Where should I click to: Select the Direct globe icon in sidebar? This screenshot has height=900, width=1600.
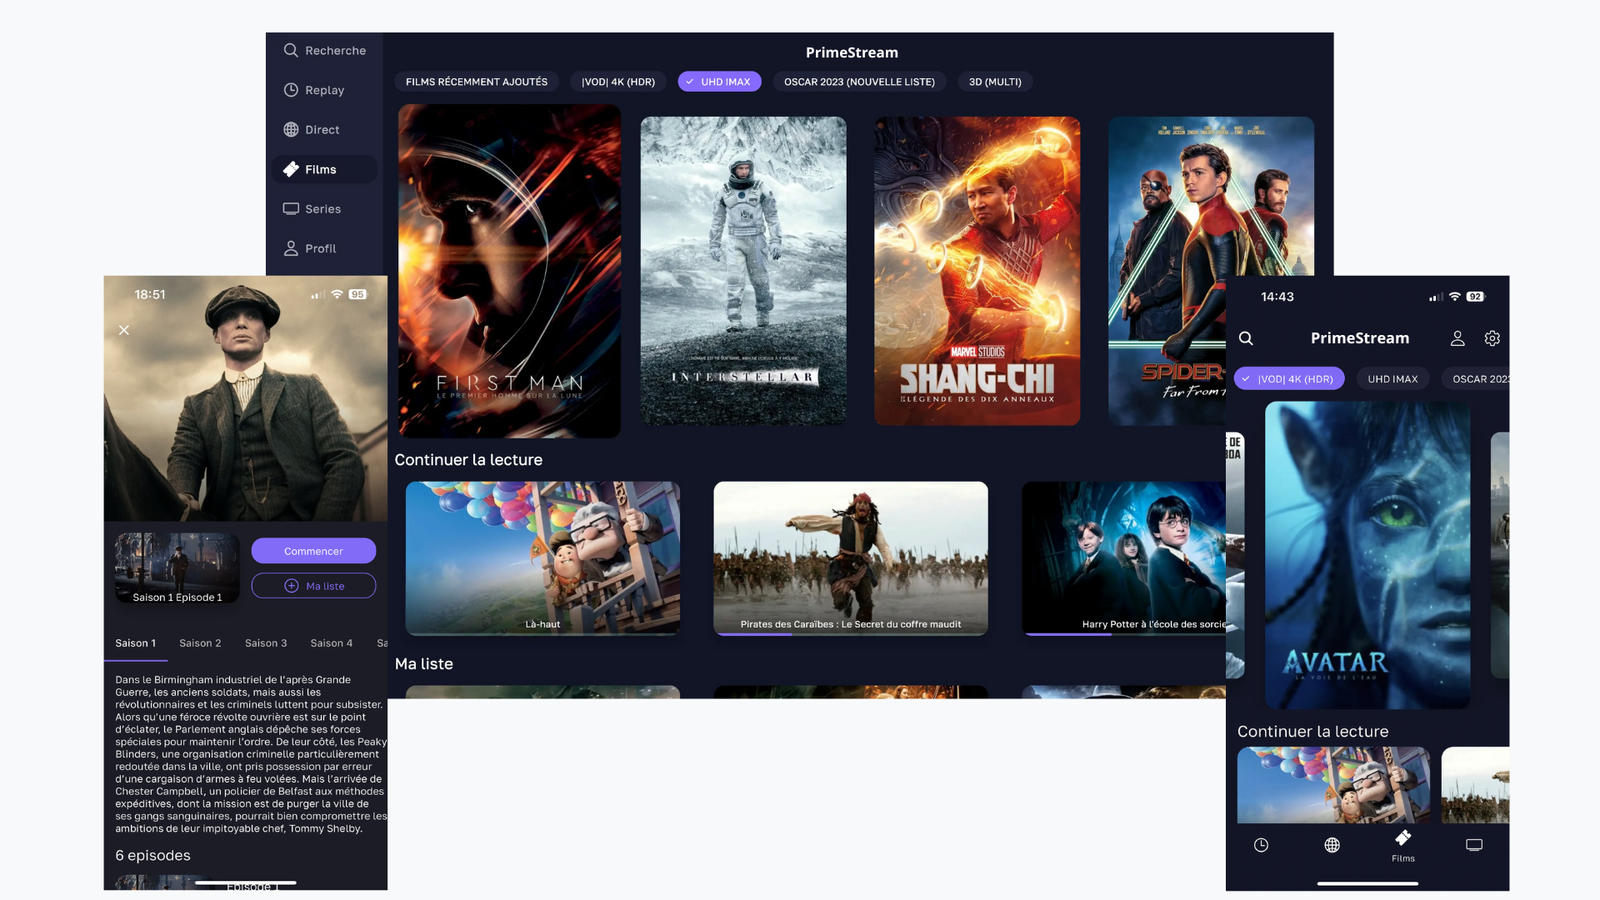(x=291, y=130)
